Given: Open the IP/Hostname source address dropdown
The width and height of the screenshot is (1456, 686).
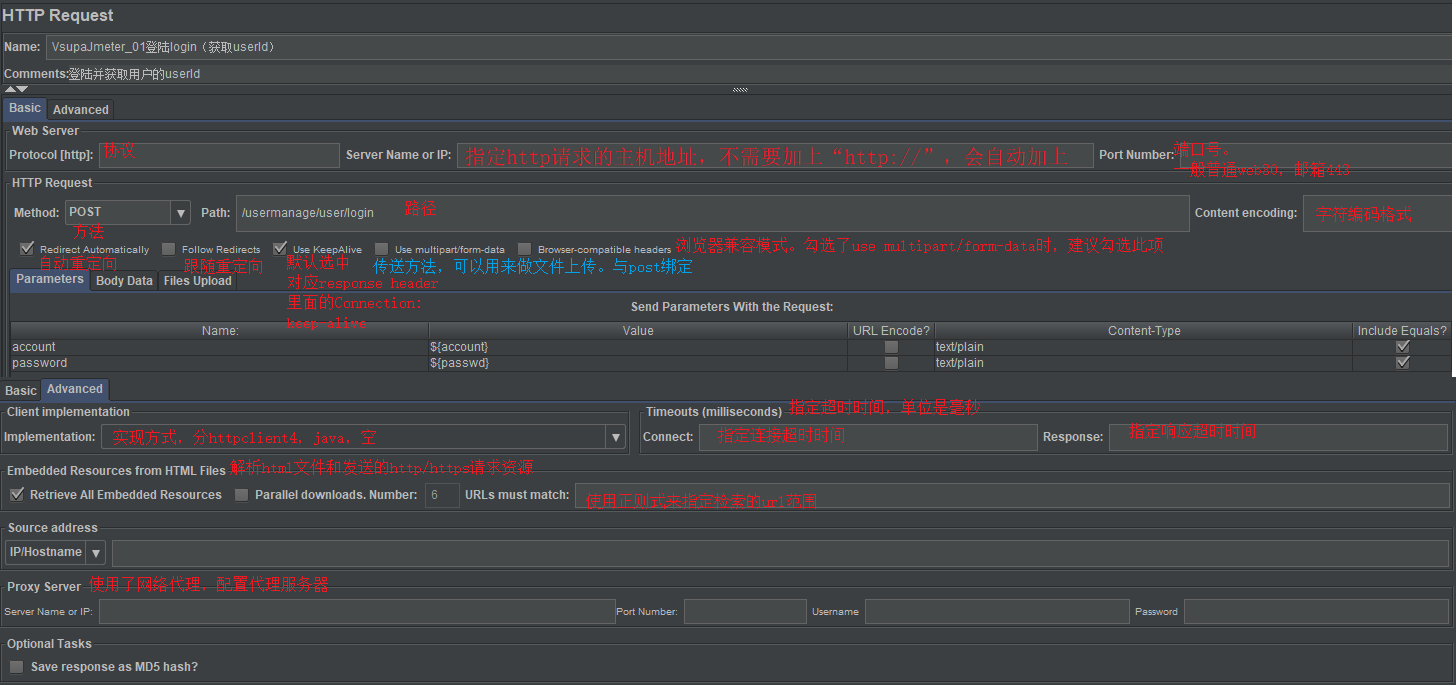Looking at the screenshot, I should pyautogui.click(x=55, y=552).
